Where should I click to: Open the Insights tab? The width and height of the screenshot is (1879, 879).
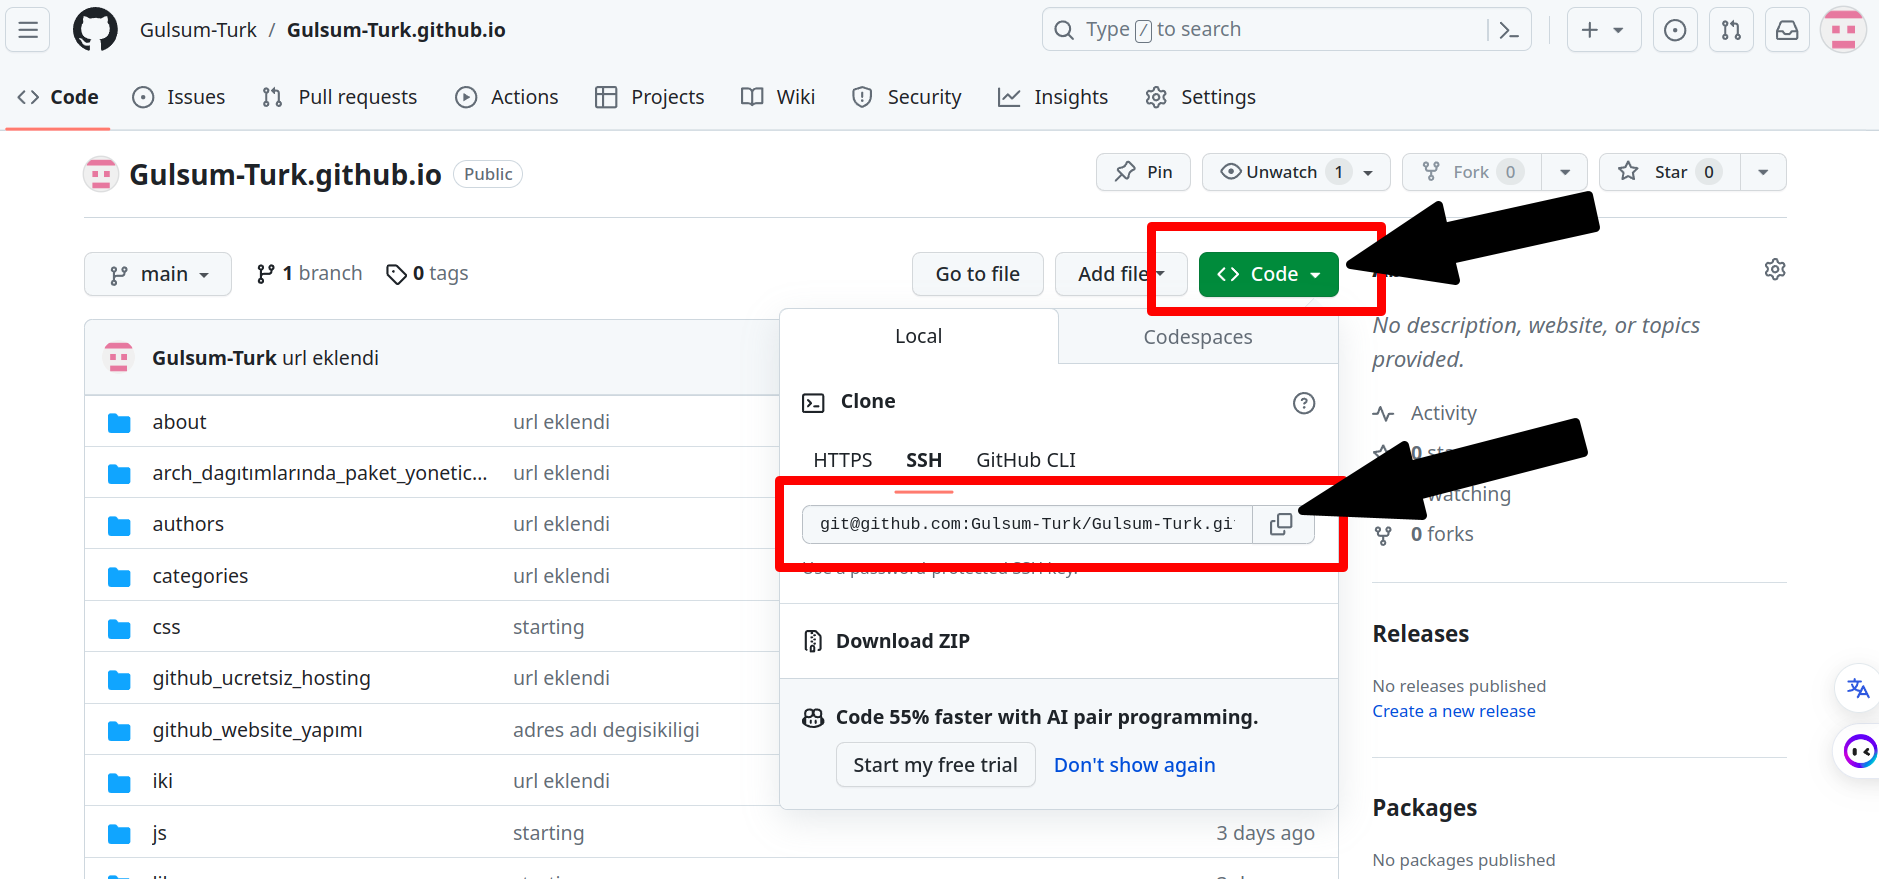[1053, 97]
